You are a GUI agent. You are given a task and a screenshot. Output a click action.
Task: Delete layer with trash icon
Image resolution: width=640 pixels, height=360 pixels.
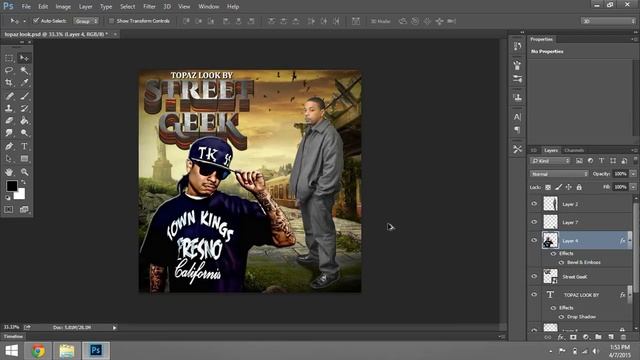click(623, 337)
